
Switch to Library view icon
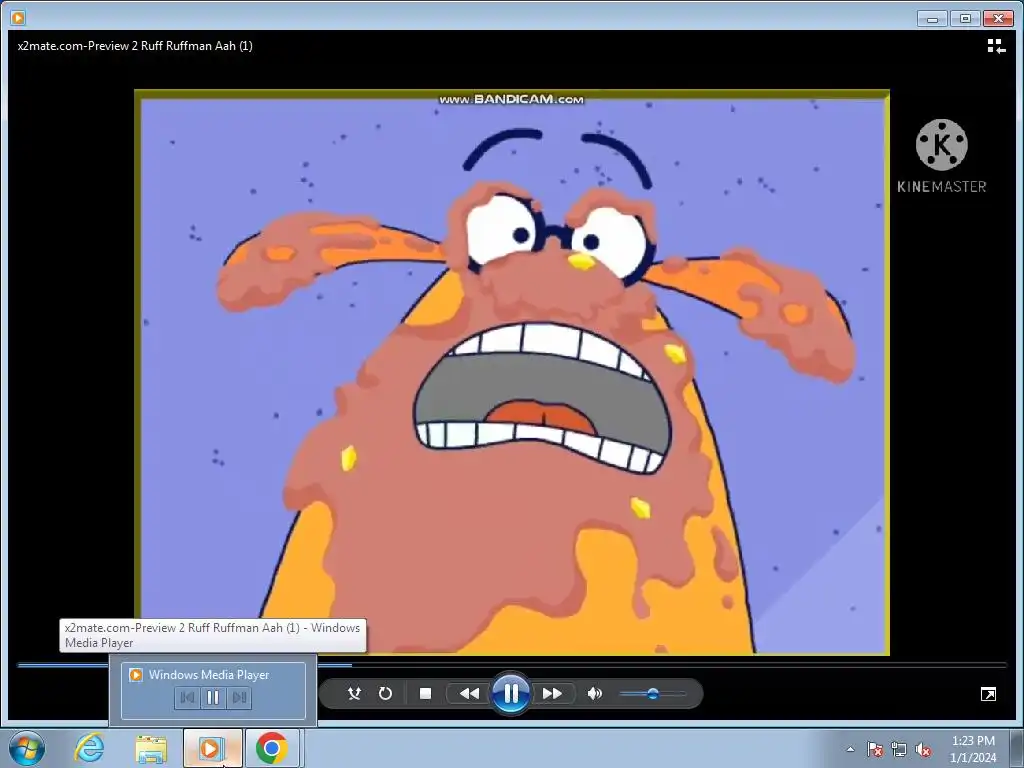coord(996,46)
